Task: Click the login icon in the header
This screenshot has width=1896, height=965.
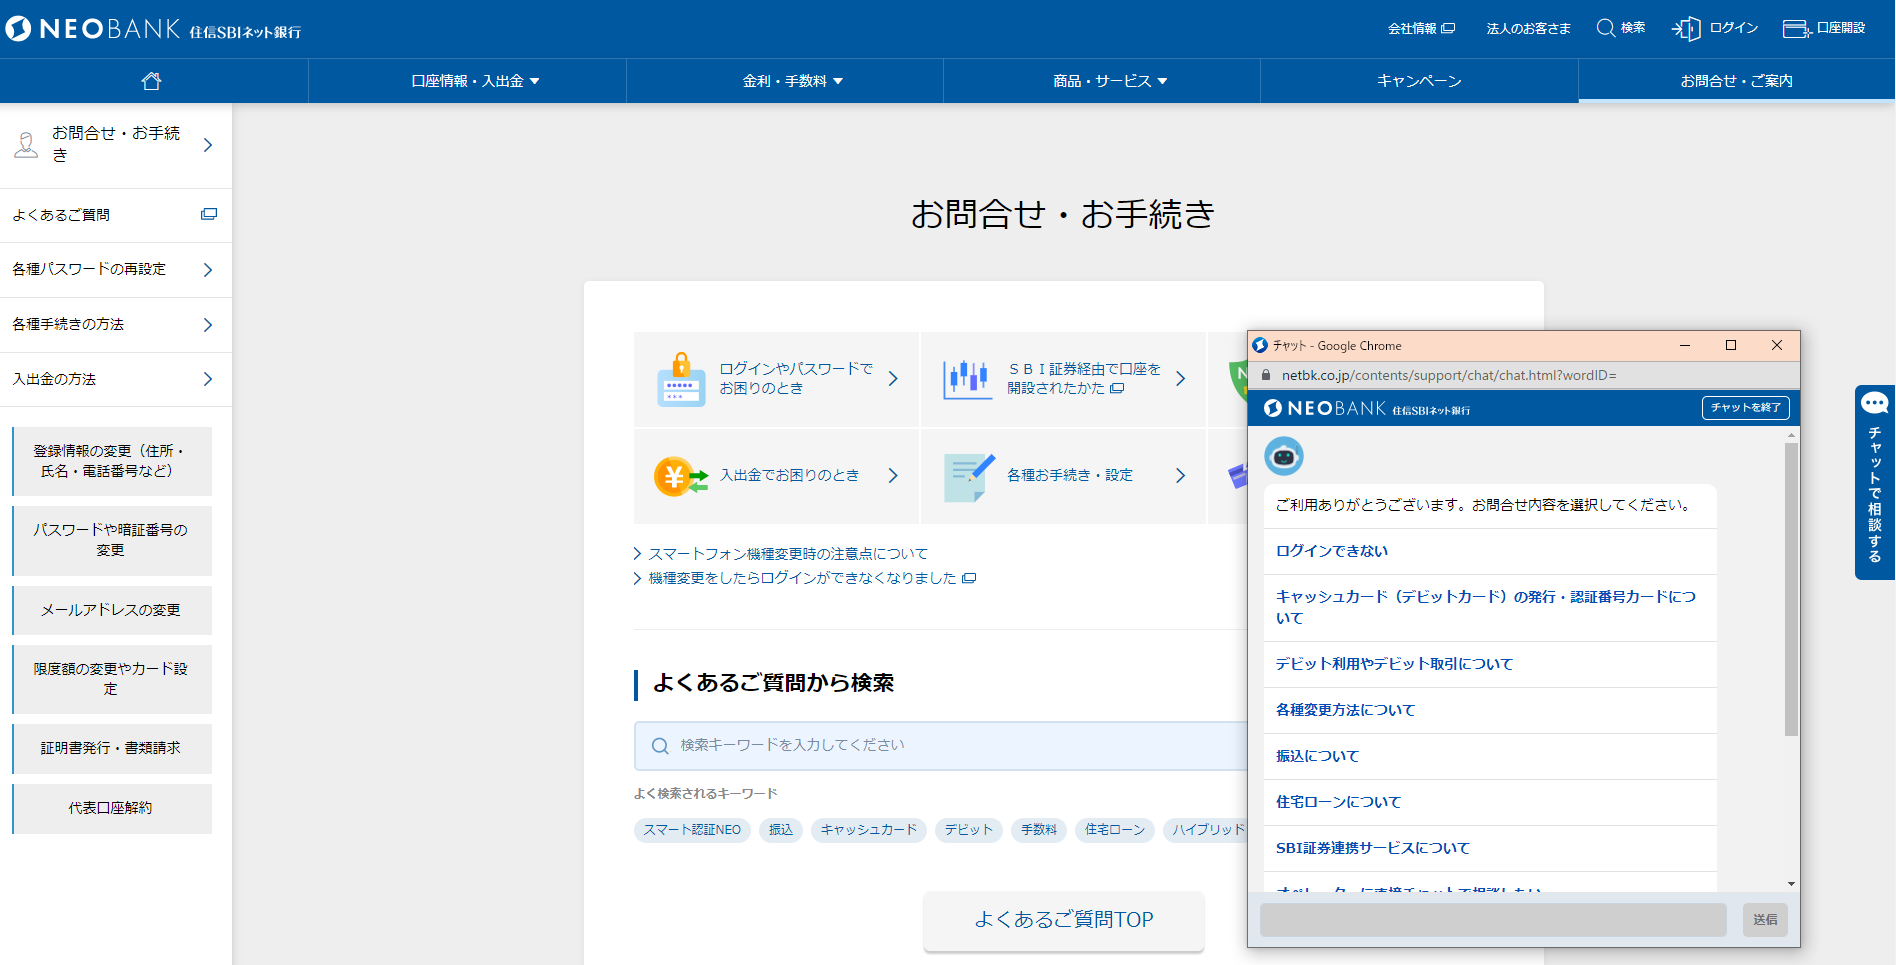Action: [x=1686, y=28]
